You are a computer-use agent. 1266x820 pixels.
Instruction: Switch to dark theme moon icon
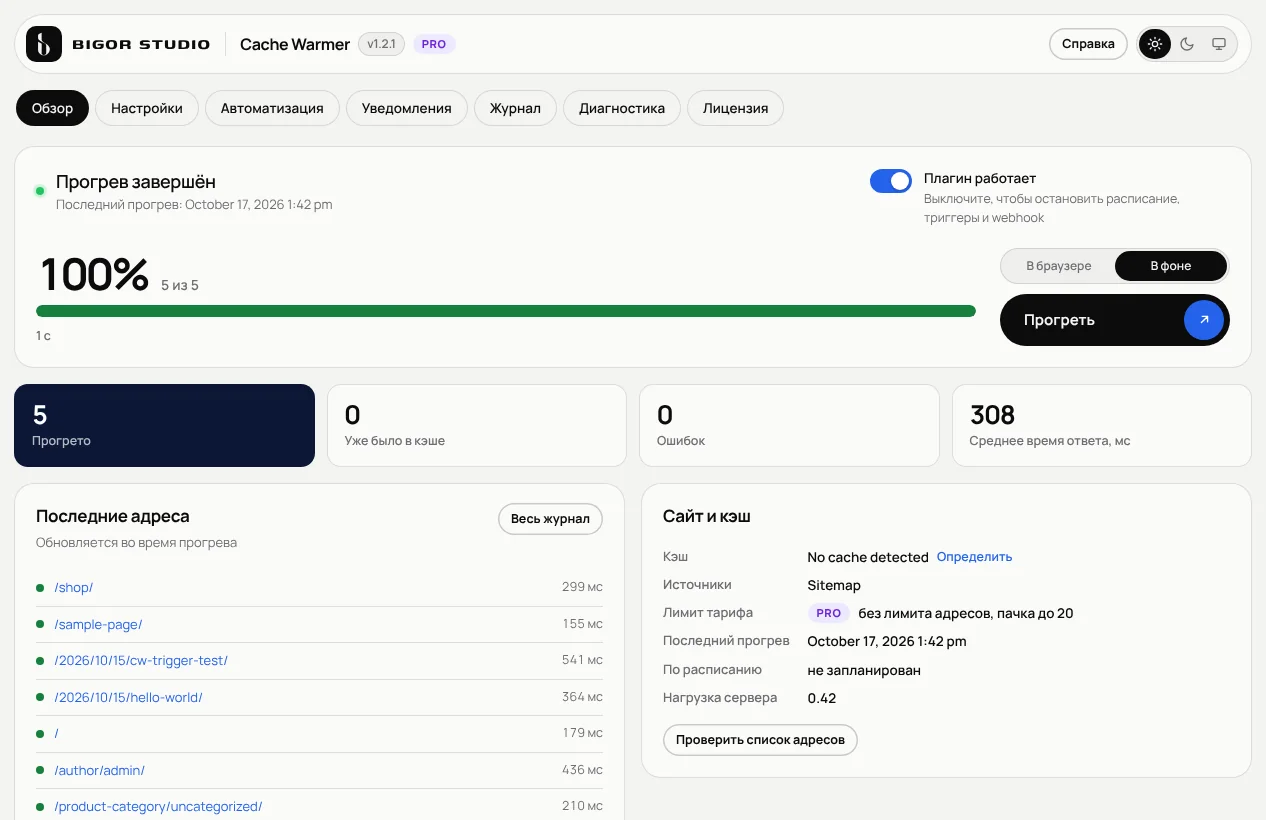point(1187,44)
